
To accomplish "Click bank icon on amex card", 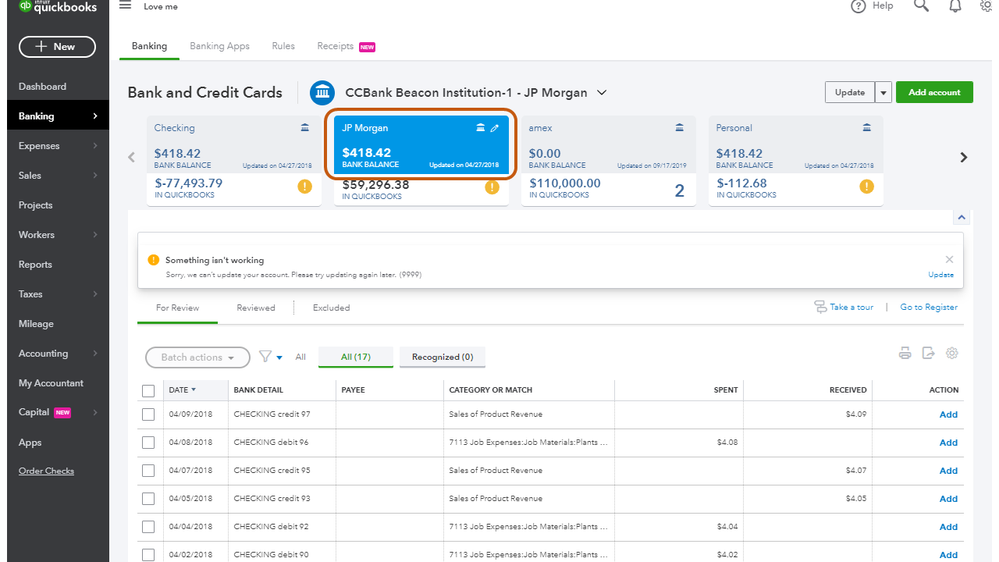I will click(x=679, y=127).
